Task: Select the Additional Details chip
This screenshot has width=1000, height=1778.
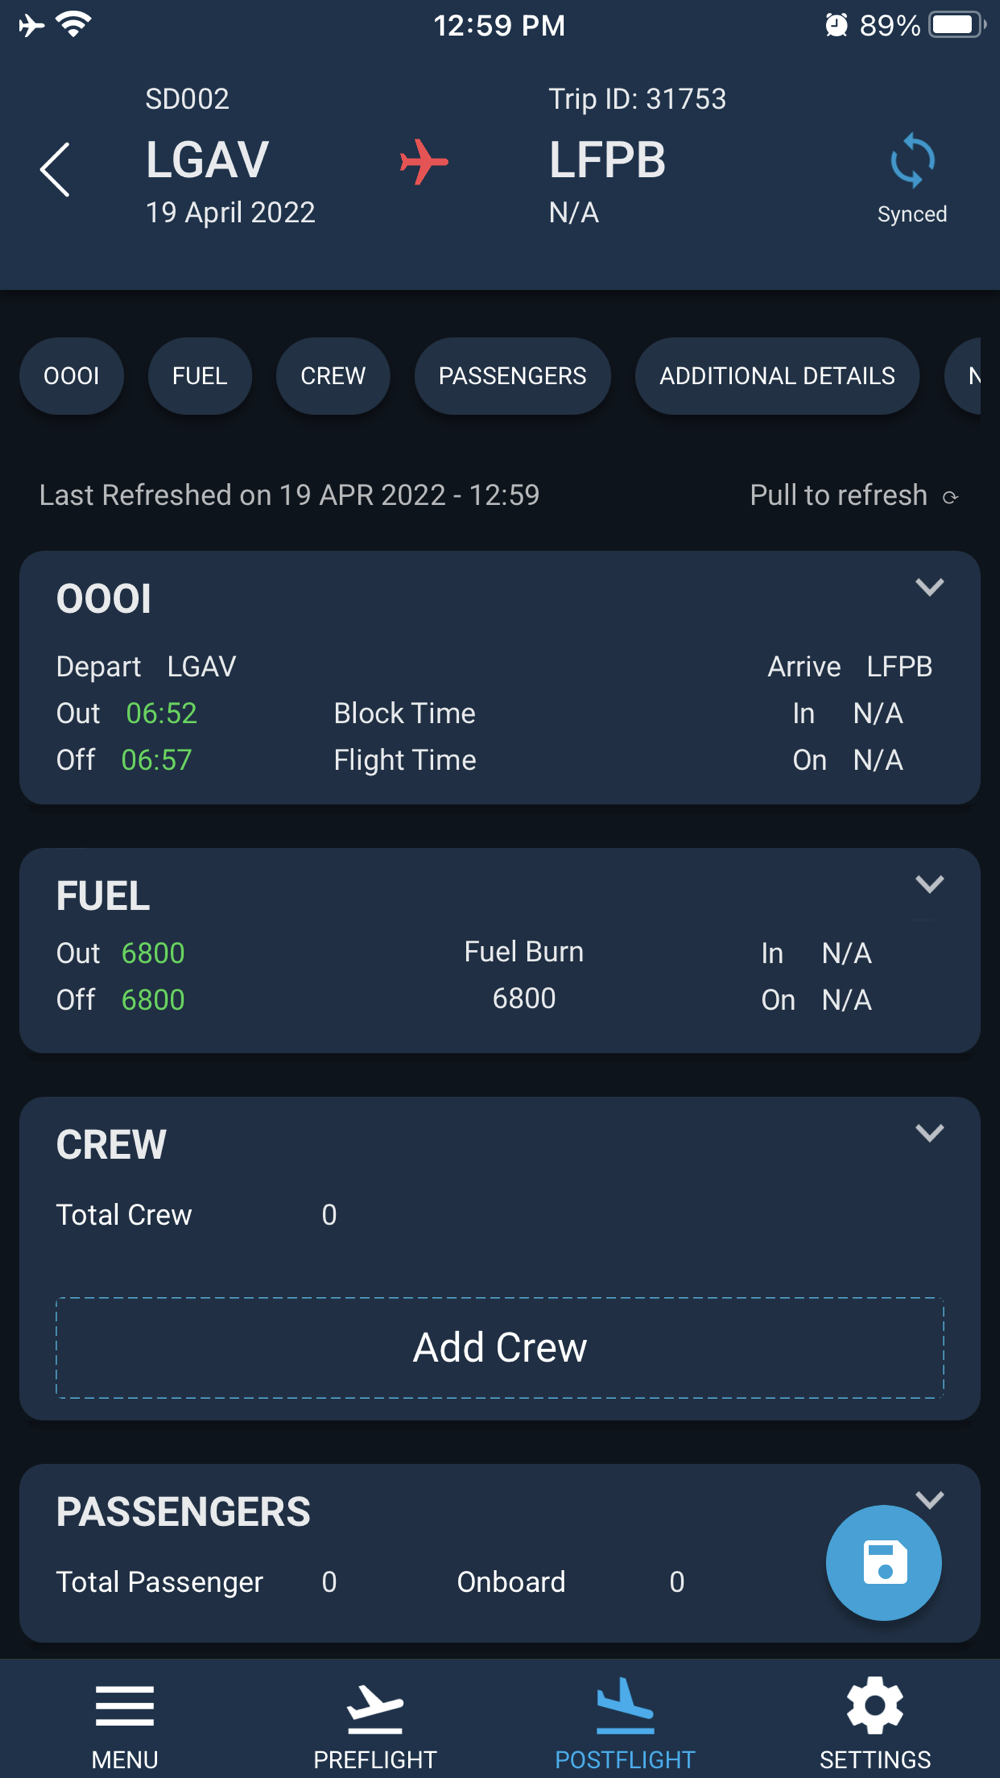Action: pyautogui.click(x=777, y=376)
